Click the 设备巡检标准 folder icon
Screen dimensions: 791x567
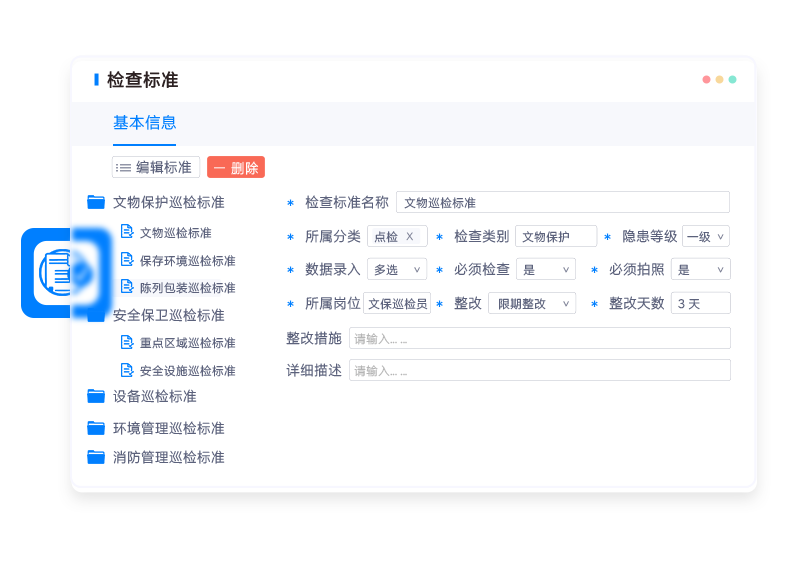tap(96, 396)
